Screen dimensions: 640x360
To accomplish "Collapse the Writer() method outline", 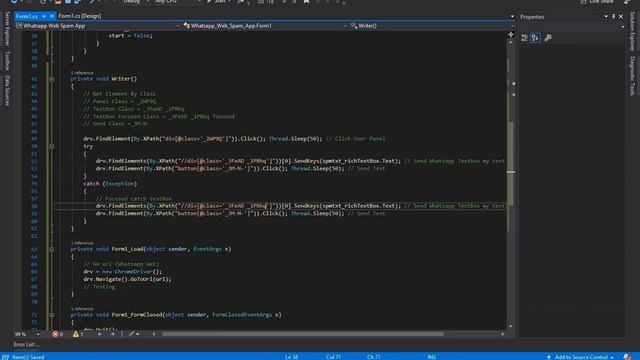I will point(52,79).
